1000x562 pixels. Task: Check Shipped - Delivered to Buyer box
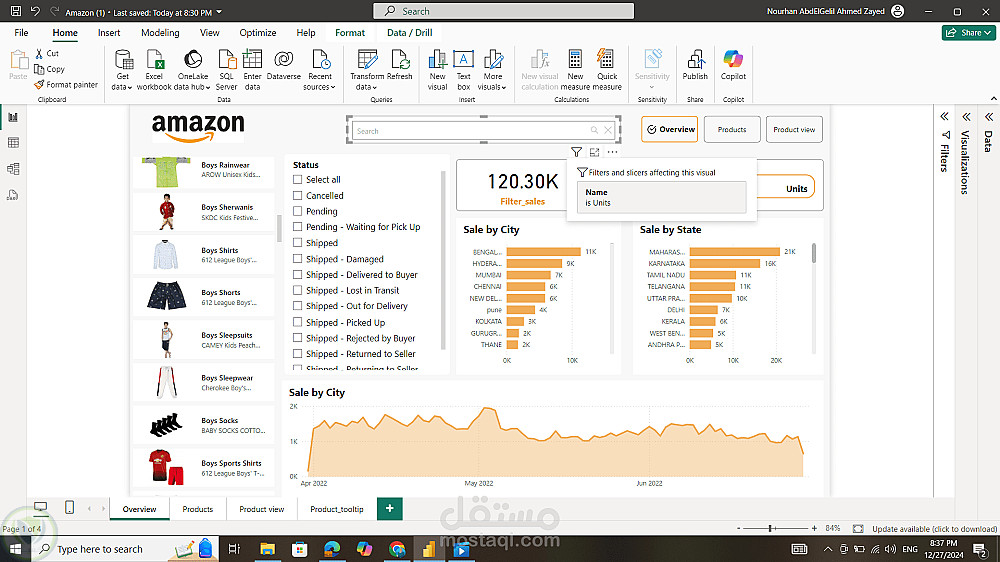pos(297,274)
